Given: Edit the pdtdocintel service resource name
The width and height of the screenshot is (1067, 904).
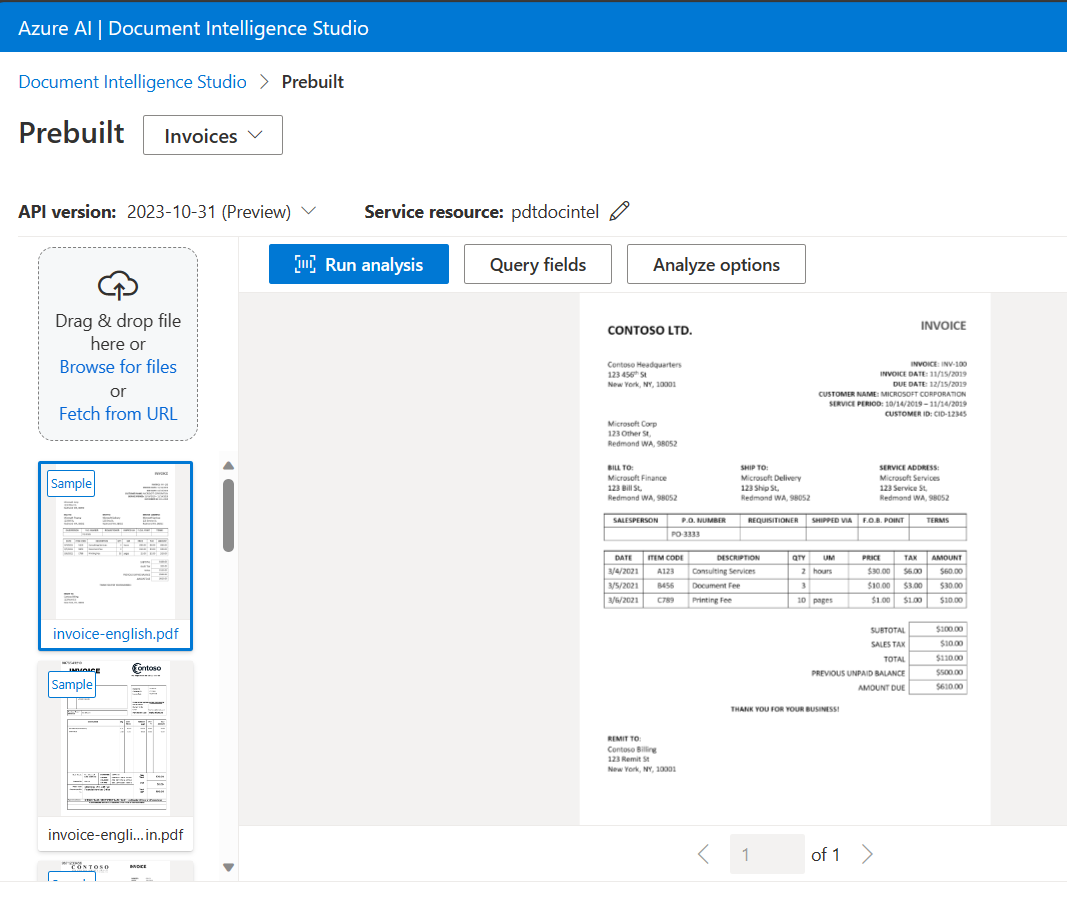Looking at the screenshot, I should (619, 210).
